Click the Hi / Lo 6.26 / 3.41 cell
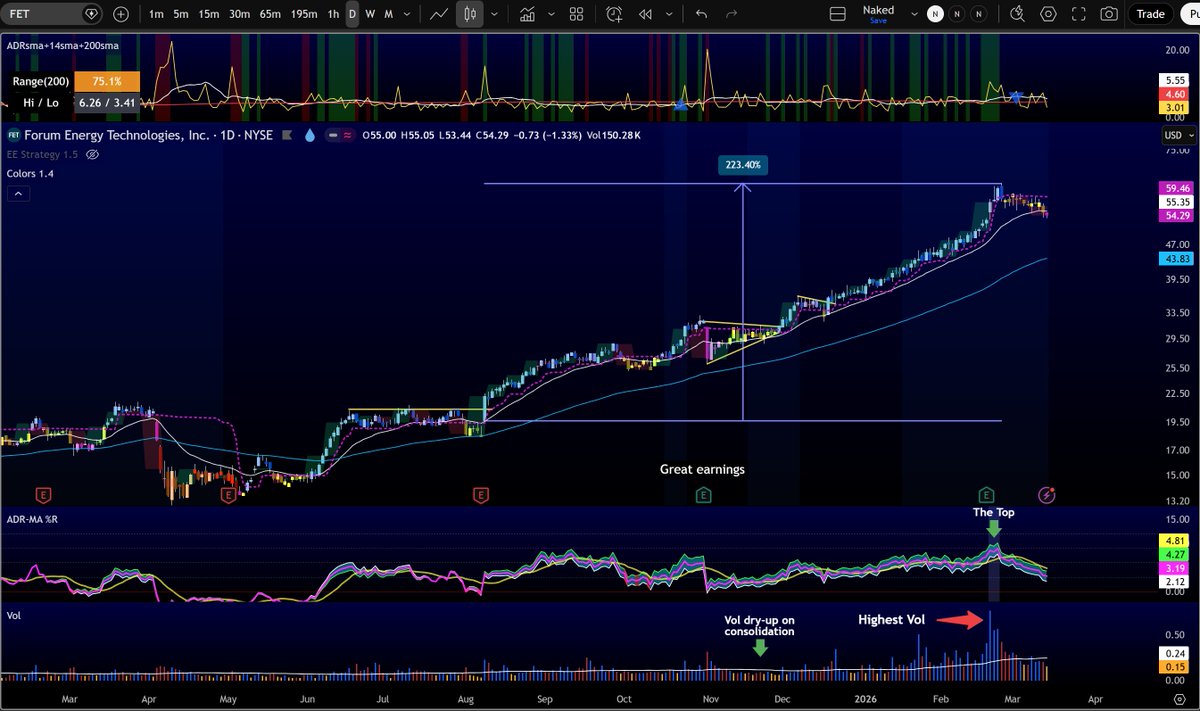Image resolution: width=1200 pixels, height=711 pixels. point(107,103)
